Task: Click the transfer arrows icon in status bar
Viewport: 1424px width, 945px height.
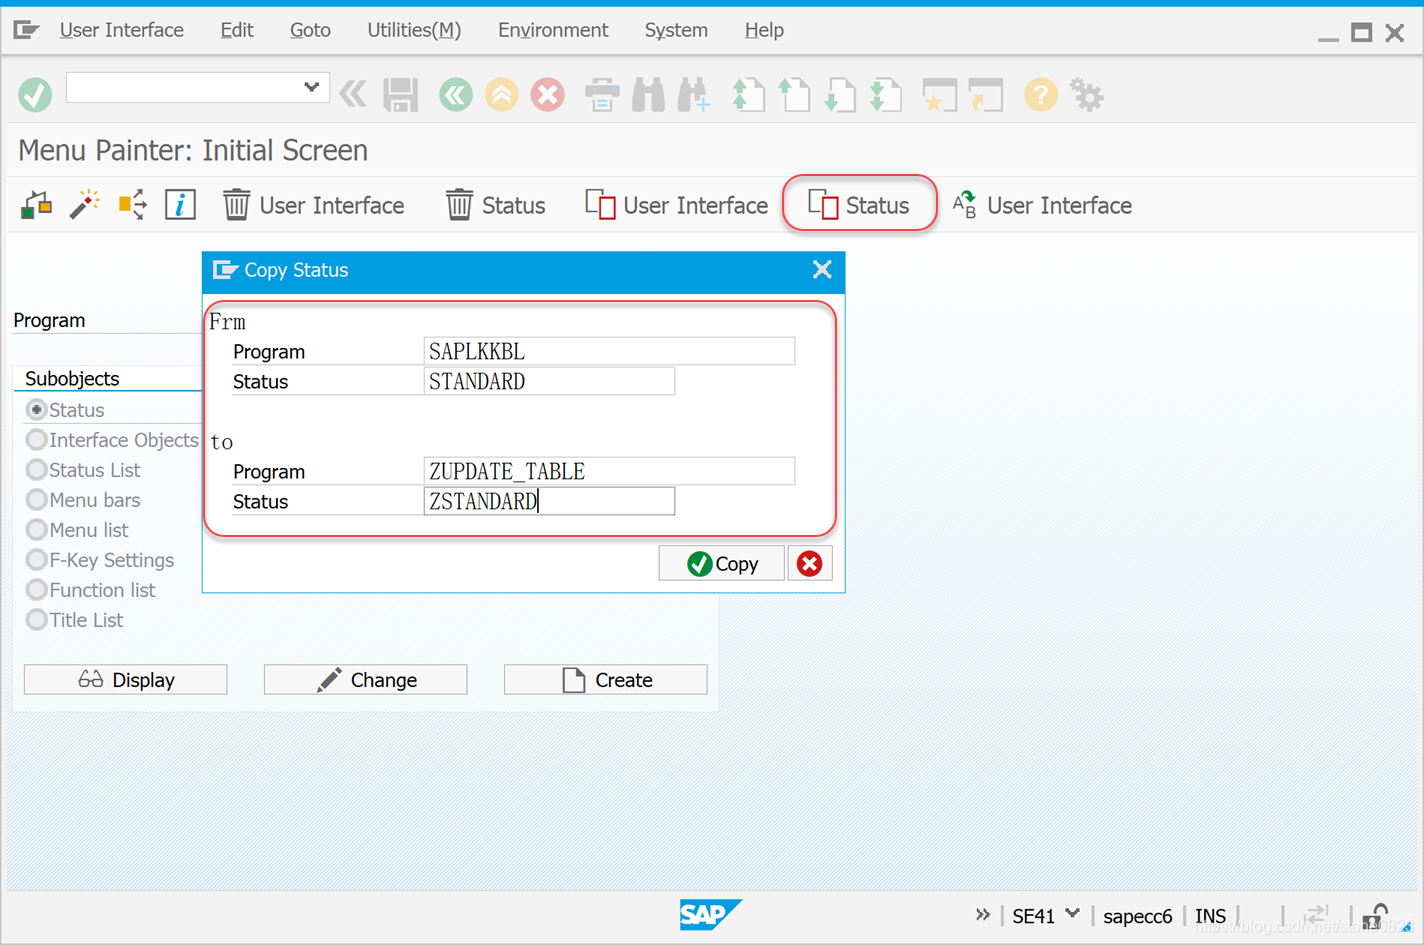Action: [x=1316, y=915]
